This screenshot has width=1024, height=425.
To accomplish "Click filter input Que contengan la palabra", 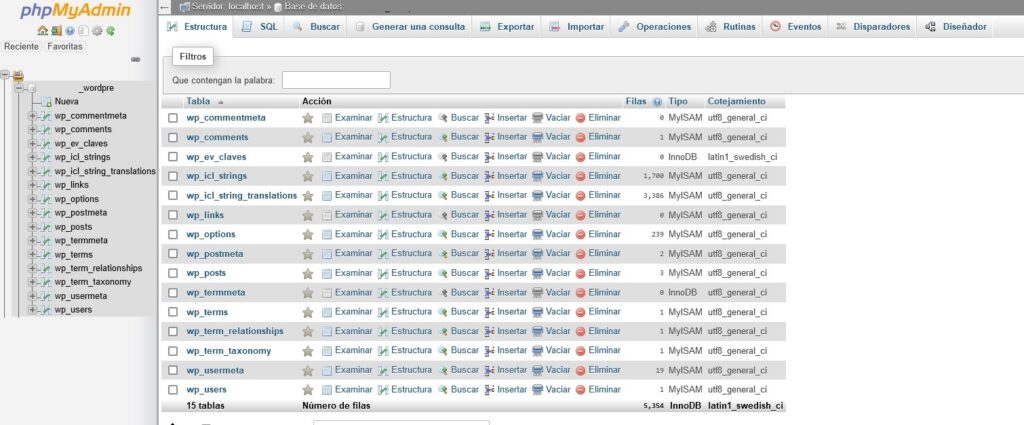I will 336,80.
